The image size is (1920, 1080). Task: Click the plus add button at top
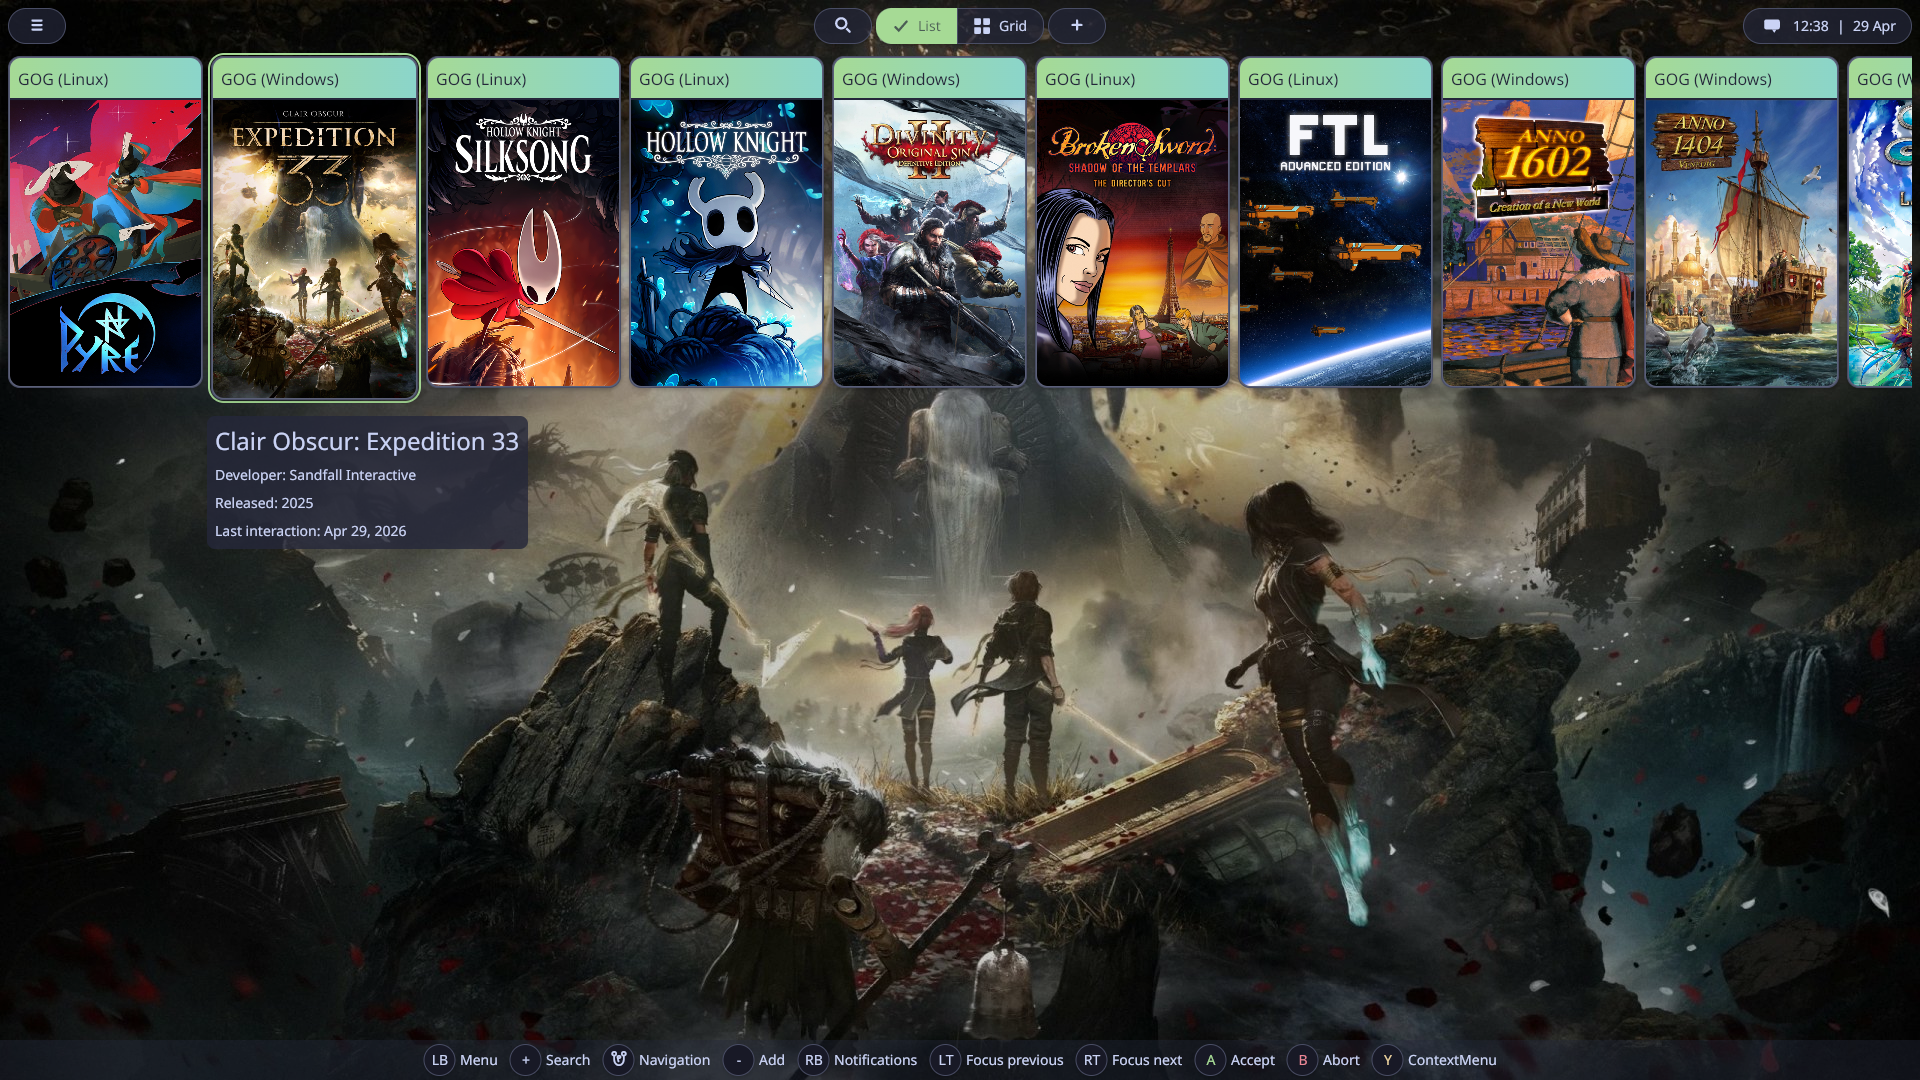[1076, 26]
